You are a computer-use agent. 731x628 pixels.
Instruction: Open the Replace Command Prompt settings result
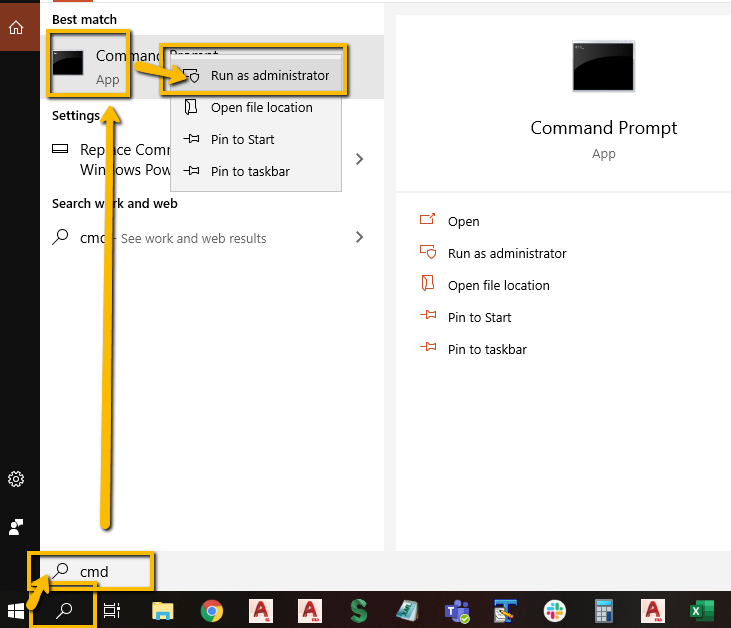[x=112, y=159]
